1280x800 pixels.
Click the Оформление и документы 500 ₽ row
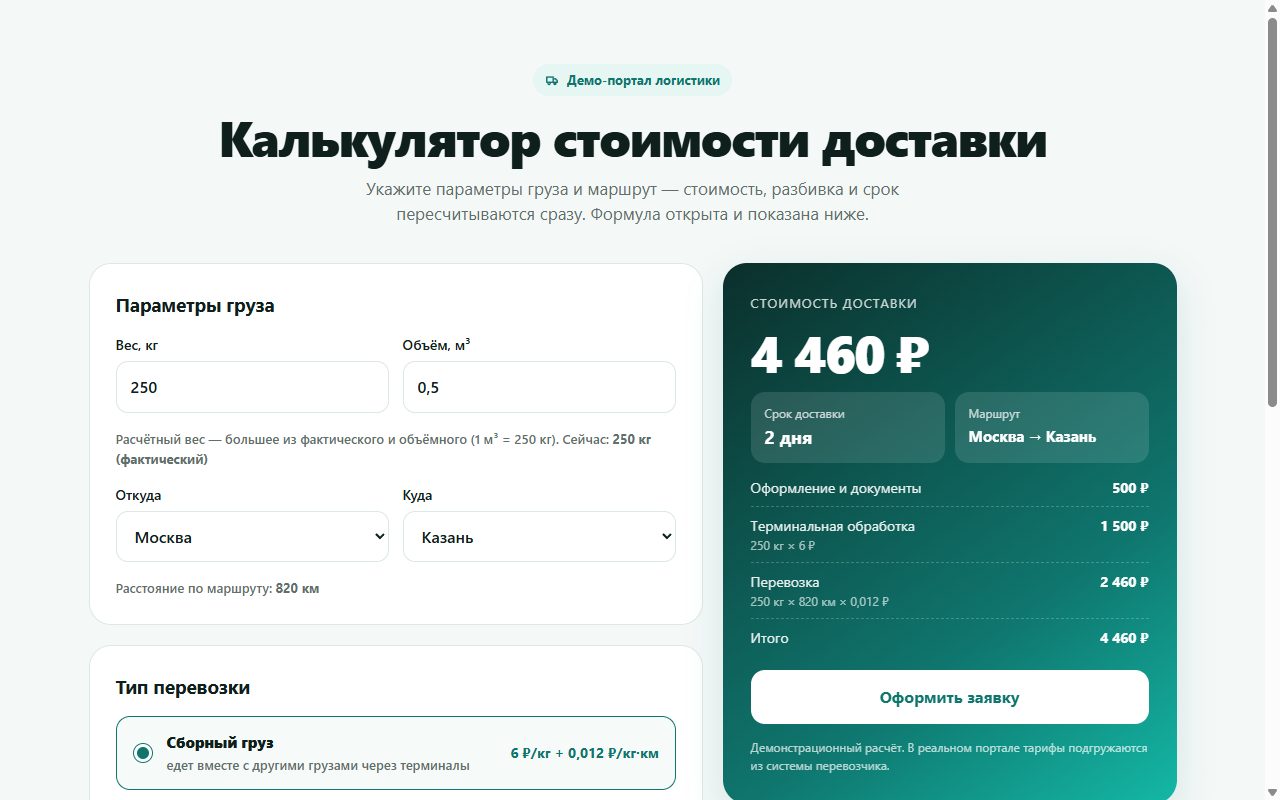click(949, 488)
